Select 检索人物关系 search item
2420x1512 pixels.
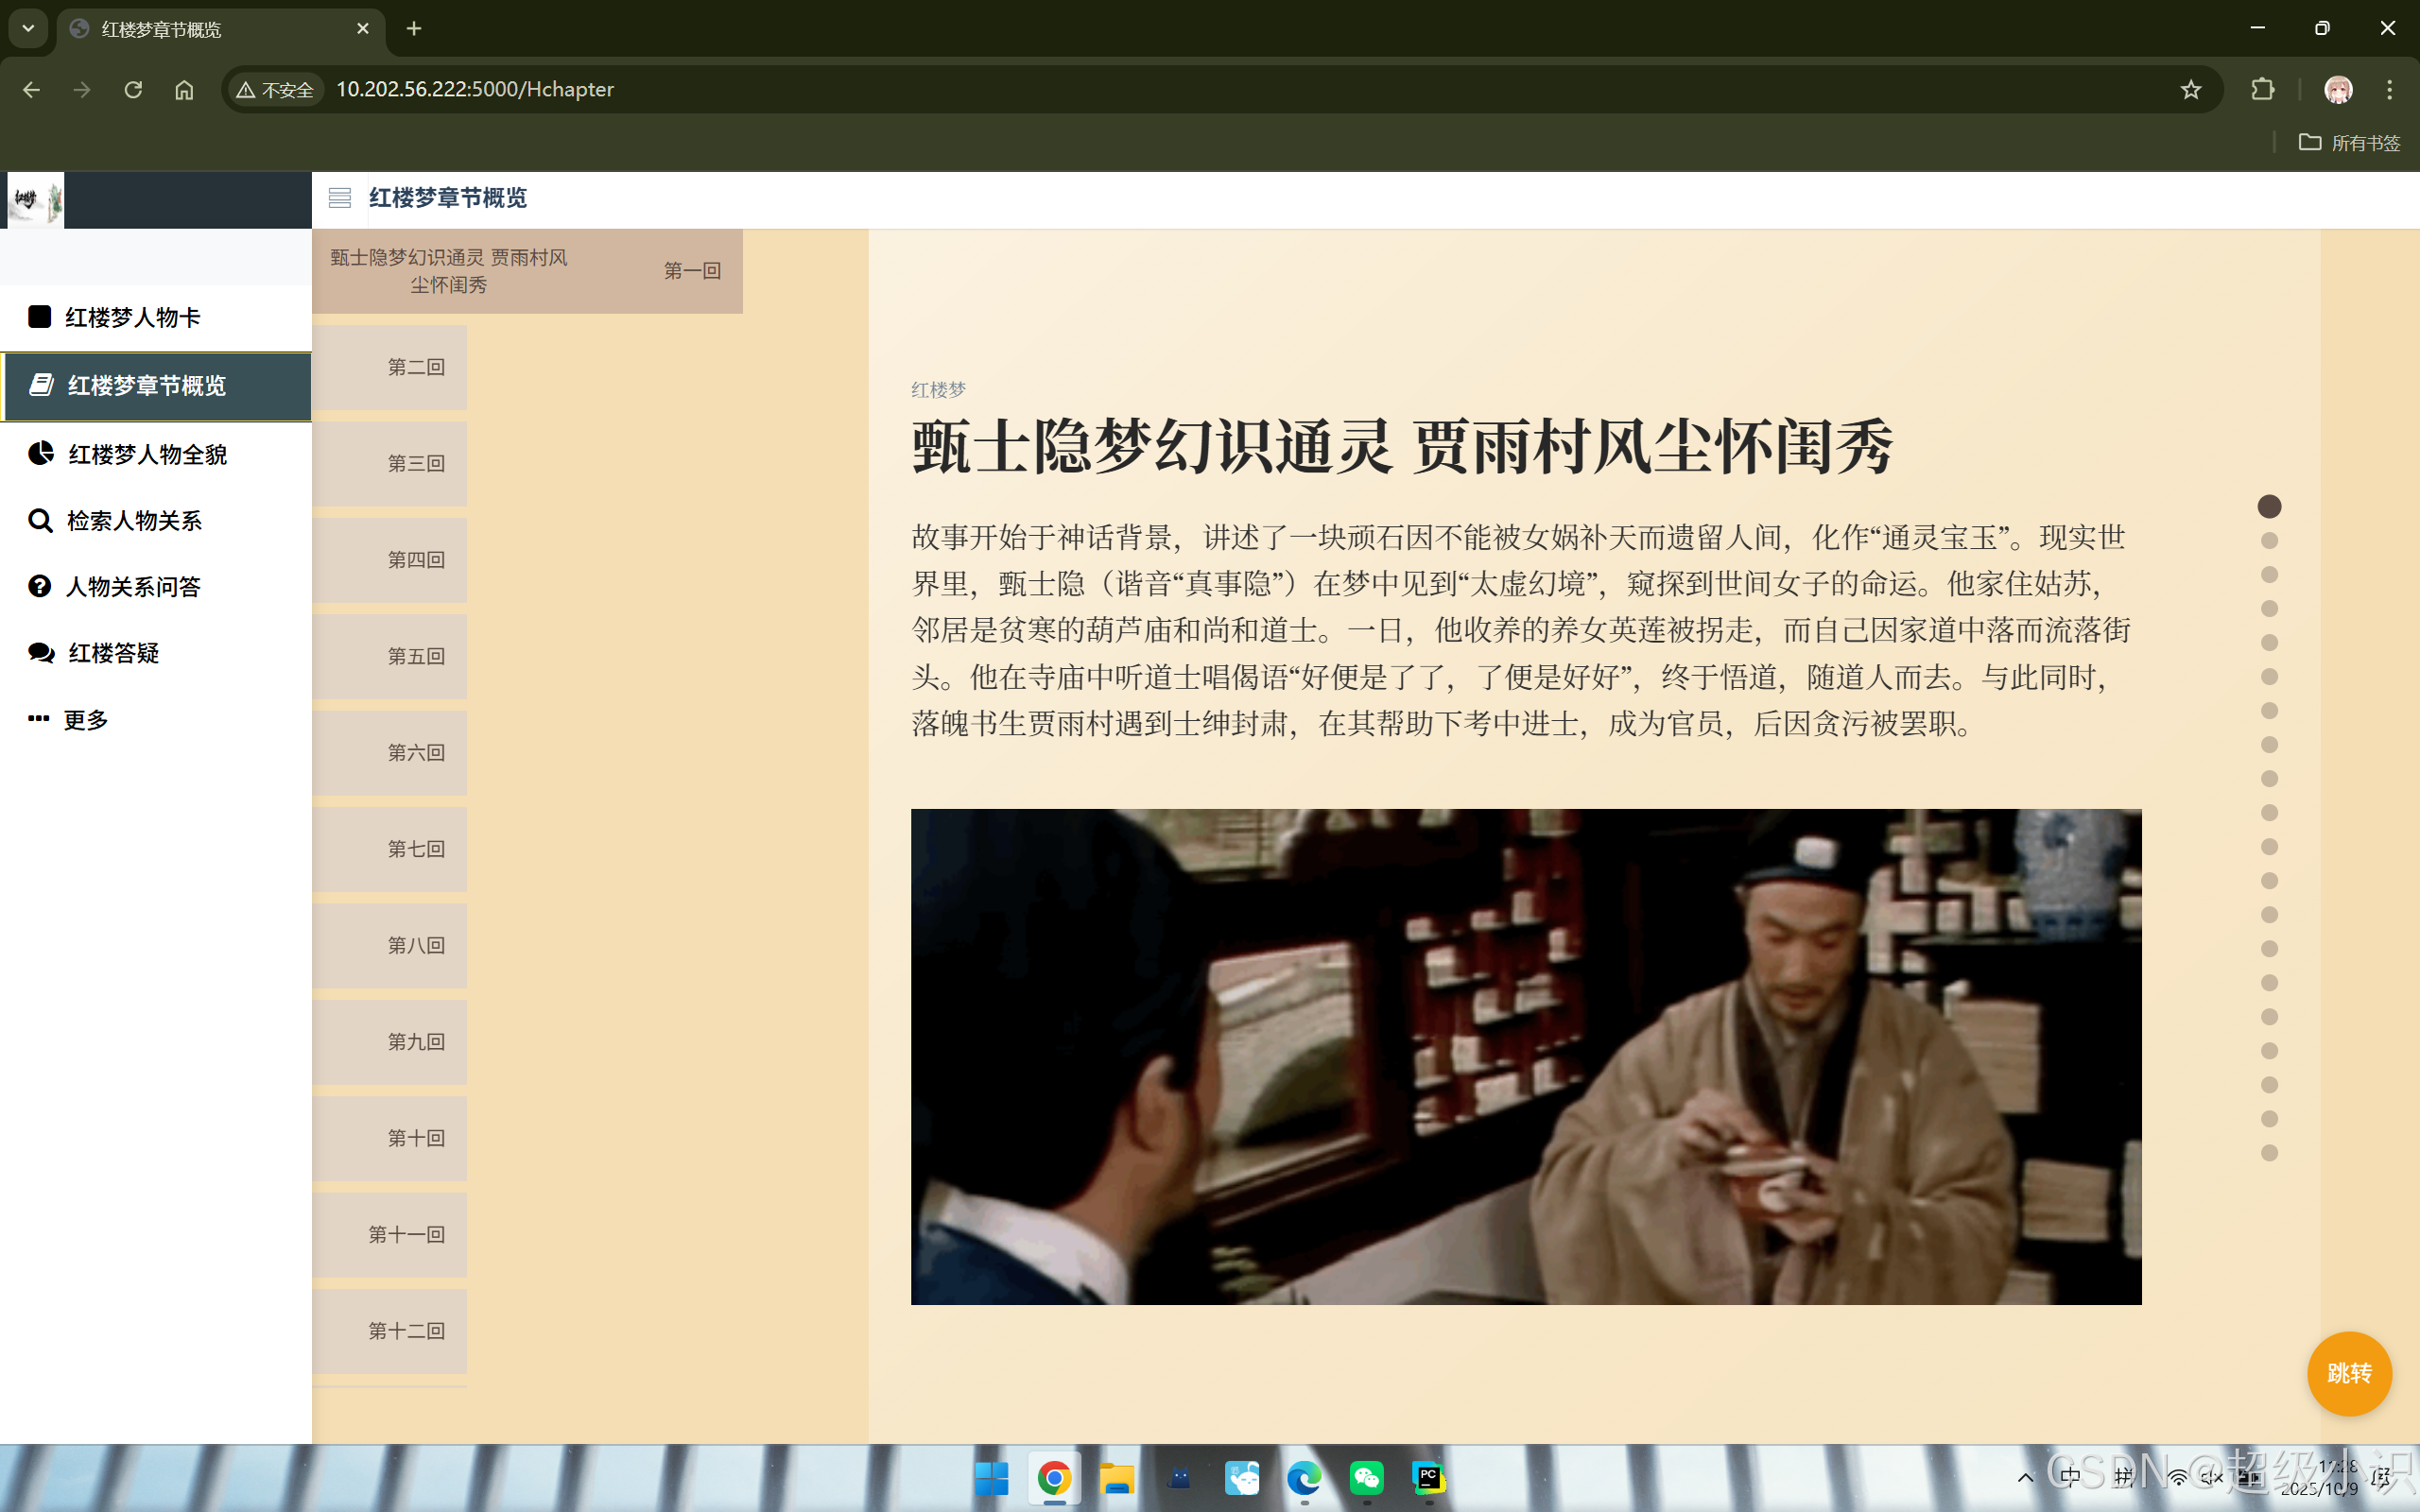pyautogui.click(x=133, y=521)
